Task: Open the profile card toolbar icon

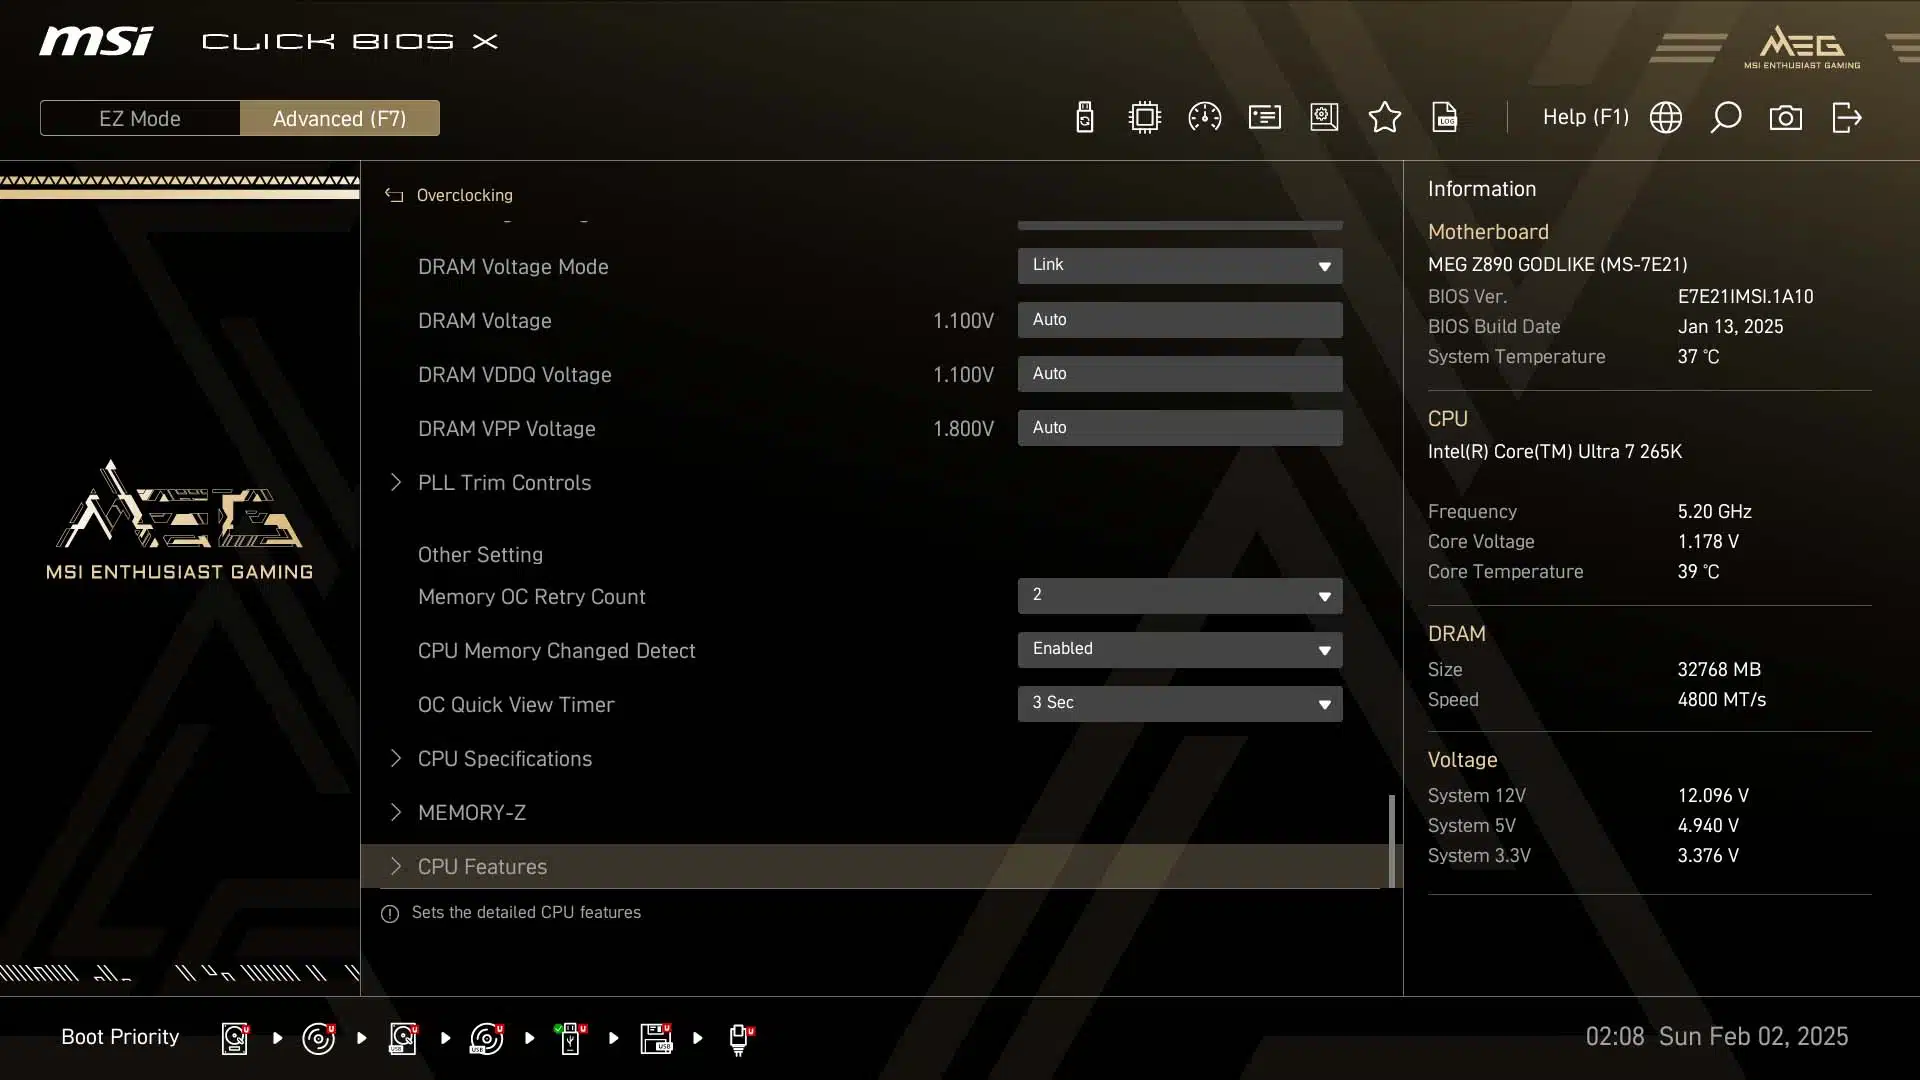Action: 1264,118
